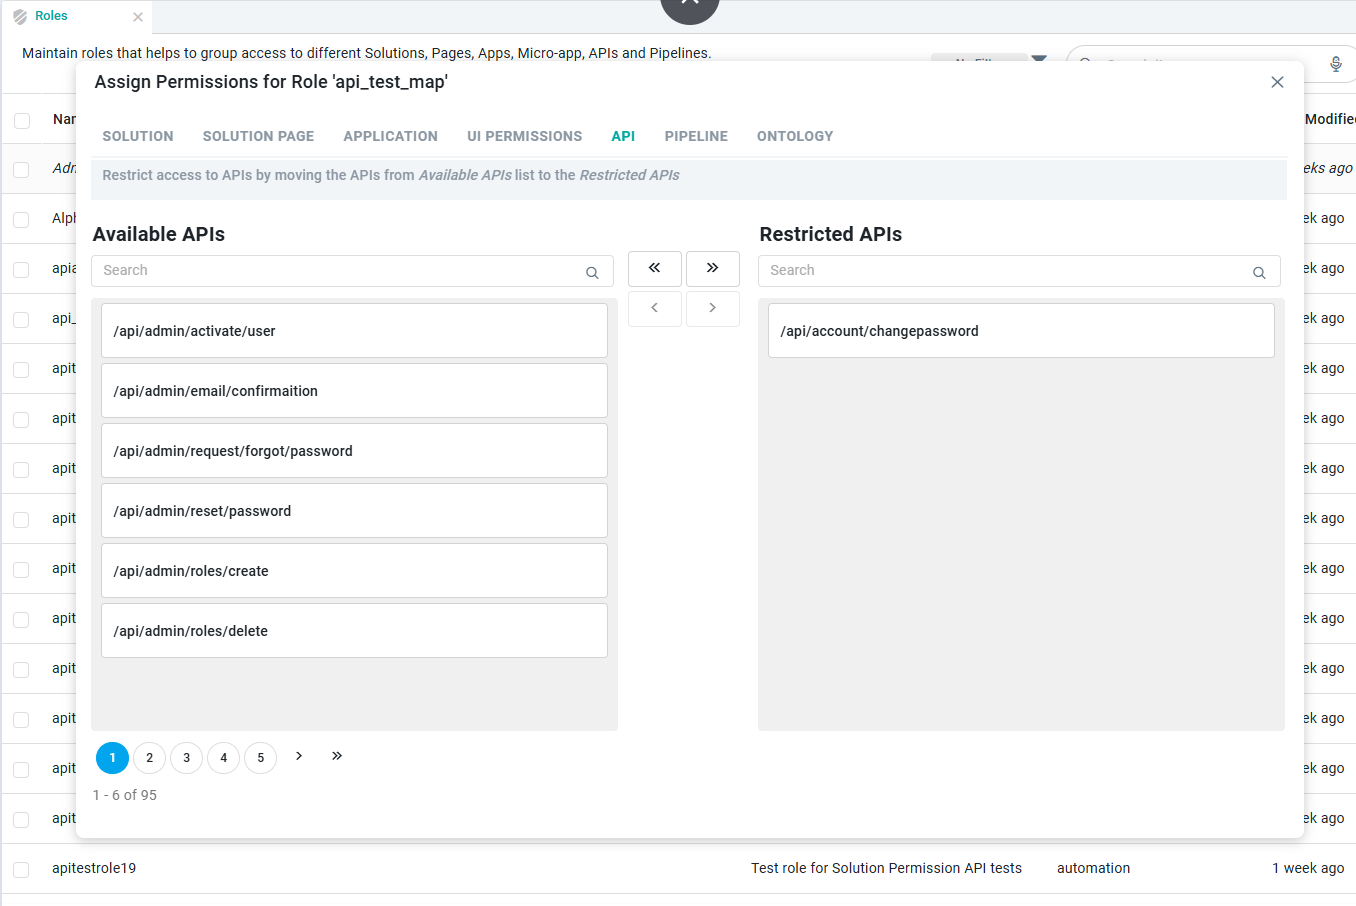The width and height of the screenshot is (1356, 906).
Task: Check the apitestrole19 row checkbox
Action: 21,869
